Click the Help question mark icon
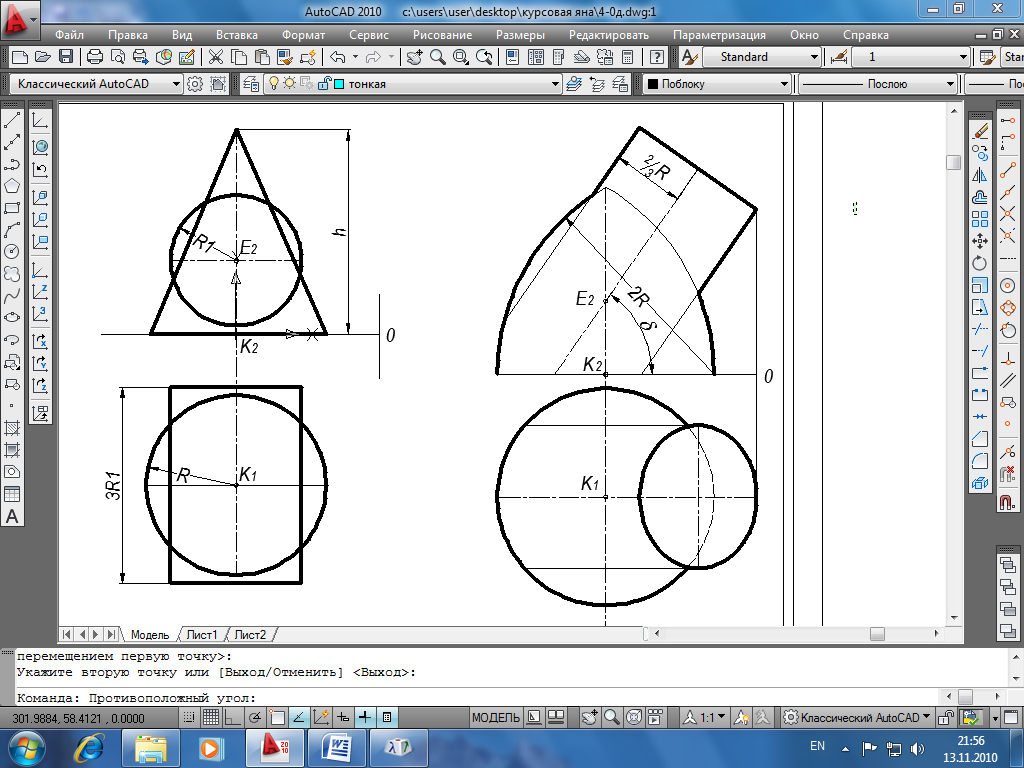The height and width of the screenshot is (768, 1024). pyautogui.click(x=657, y=57)
